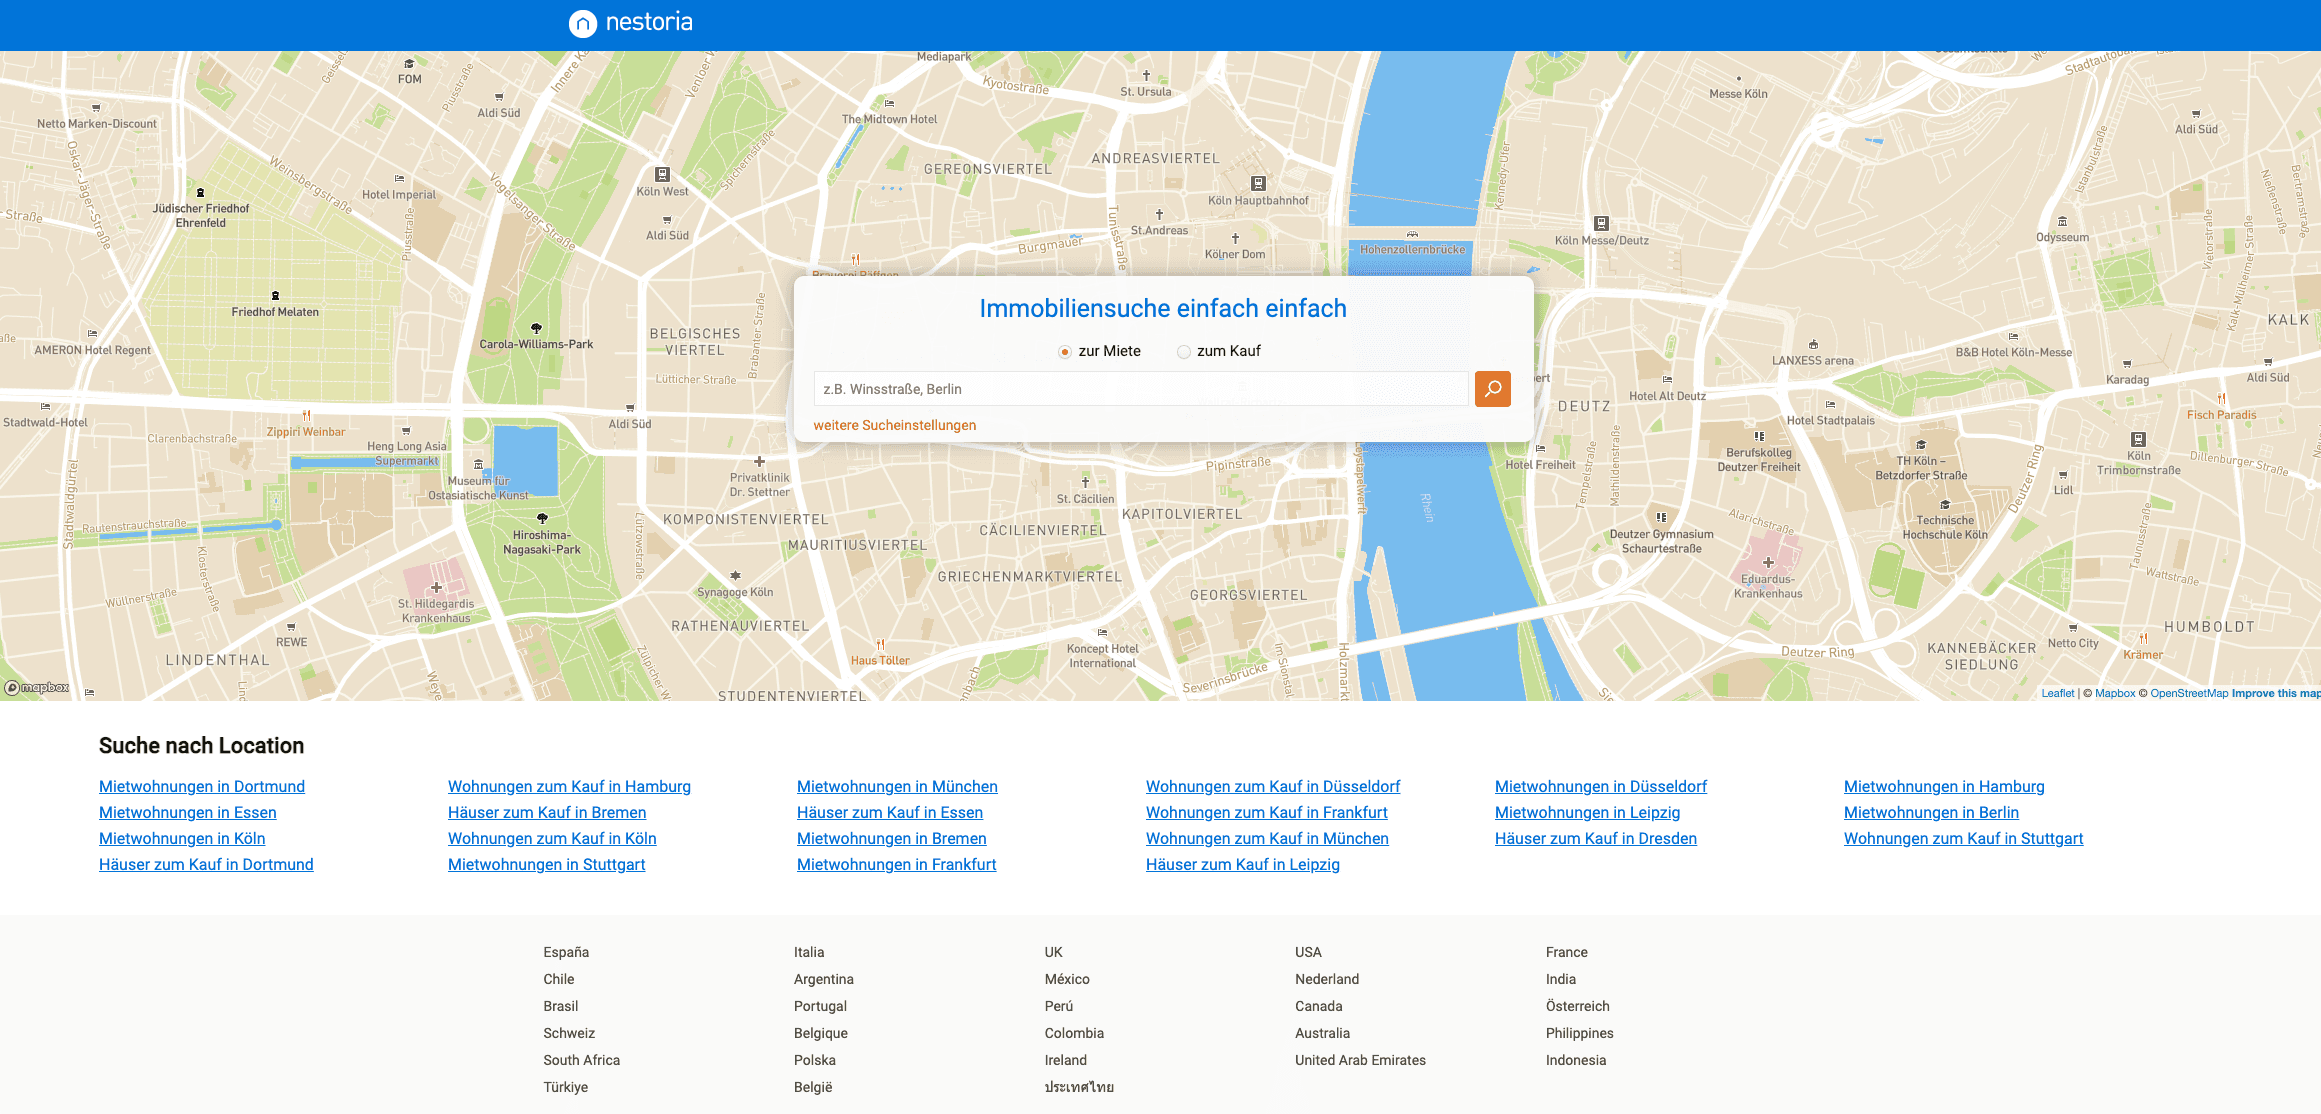Open Mietwohnungen in Frankfurt link
2321x1114 pixels.
(896, 865)
